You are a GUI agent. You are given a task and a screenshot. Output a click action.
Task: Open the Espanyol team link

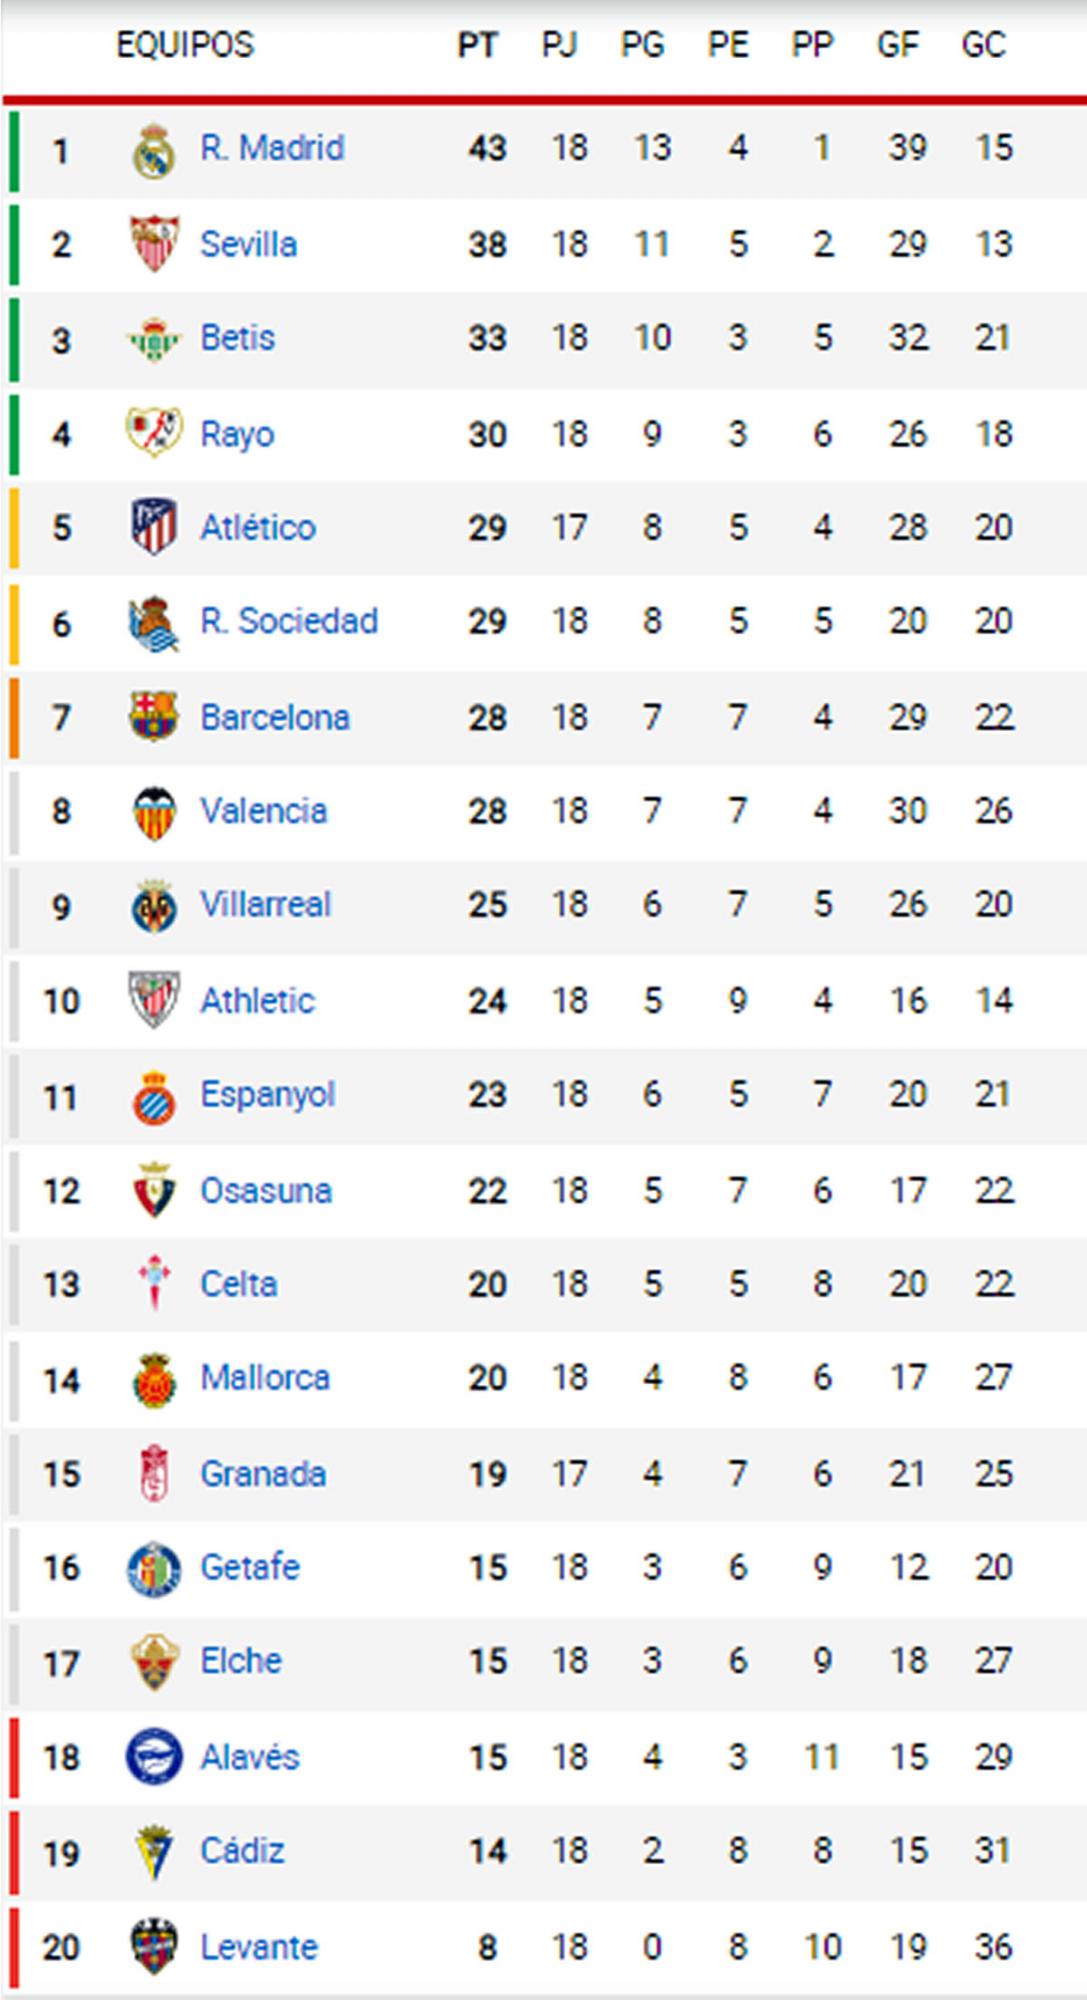[267, 1094]
